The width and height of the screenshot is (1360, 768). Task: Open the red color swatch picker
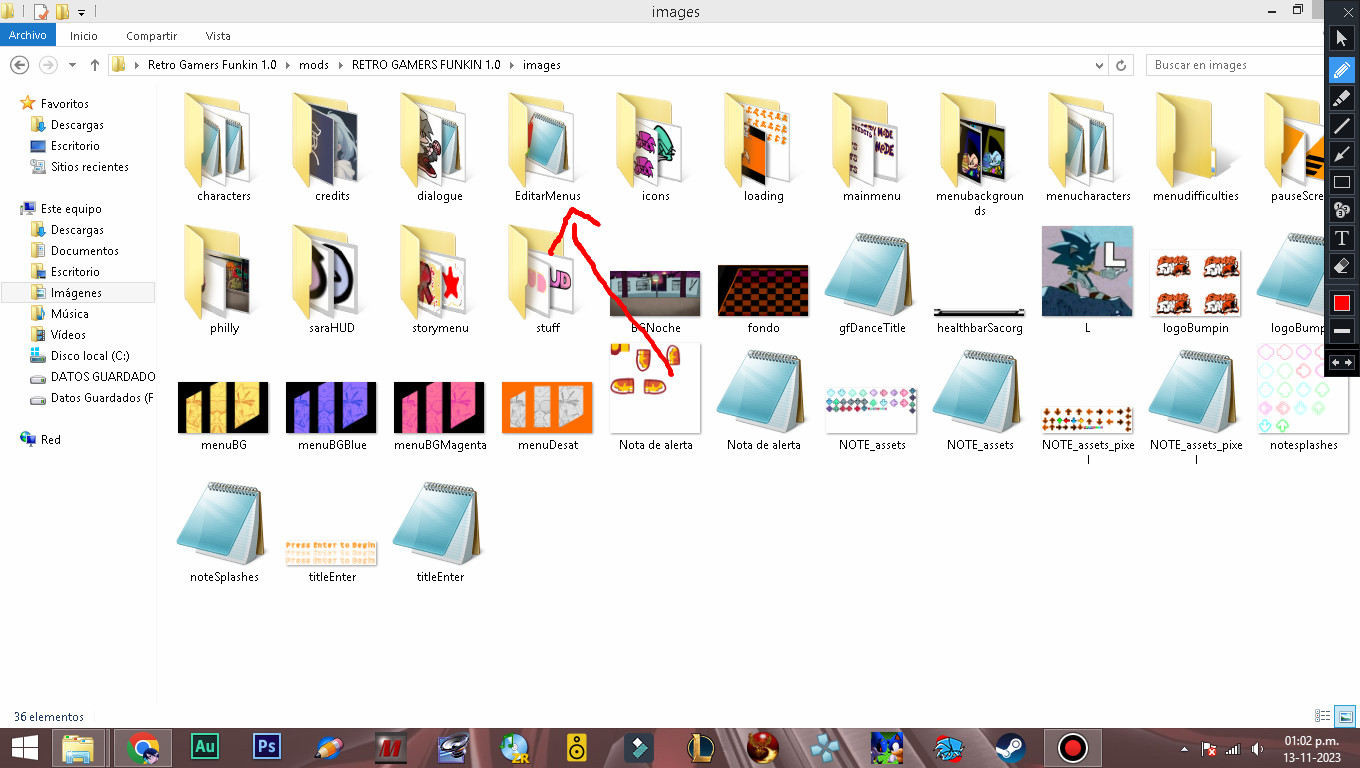coord(1342,303)
